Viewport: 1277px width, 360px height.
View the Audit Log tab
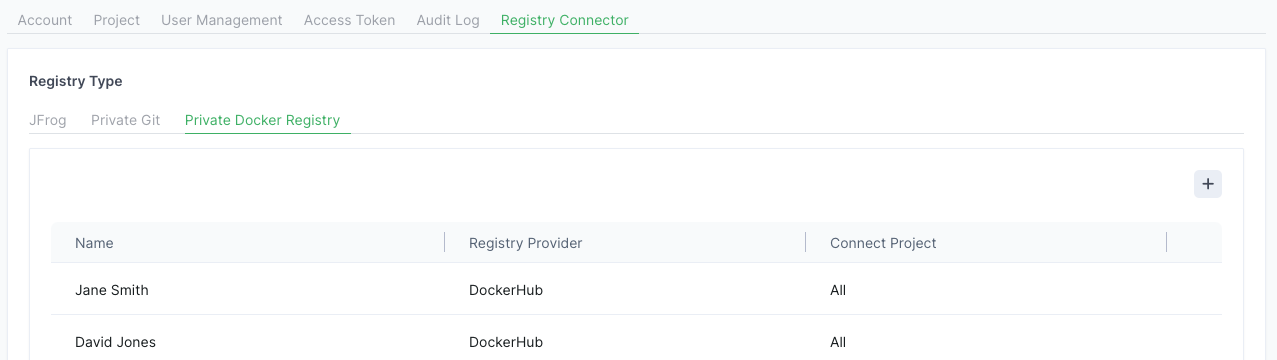point(448,20)
